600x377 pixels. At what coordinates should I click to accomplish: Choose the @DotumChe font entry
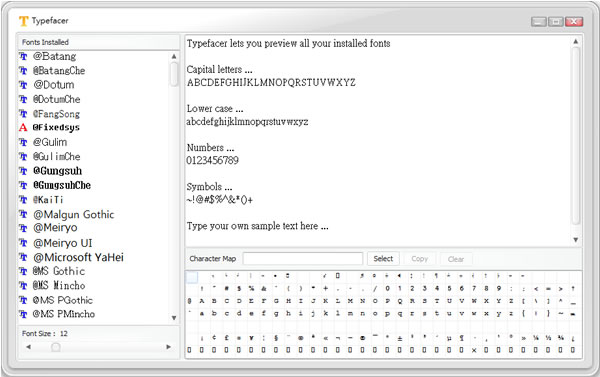tap(57, 100)
